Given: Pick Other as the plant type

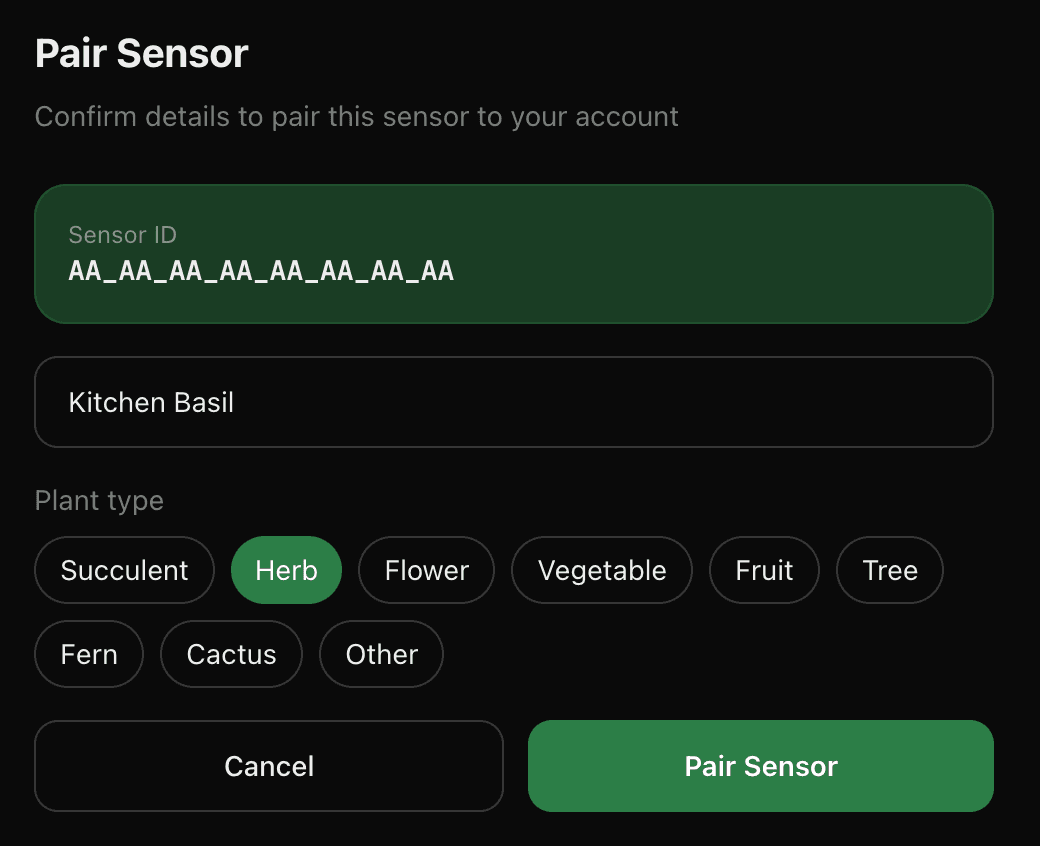Looking at the screenshot, I should (381, 654).
